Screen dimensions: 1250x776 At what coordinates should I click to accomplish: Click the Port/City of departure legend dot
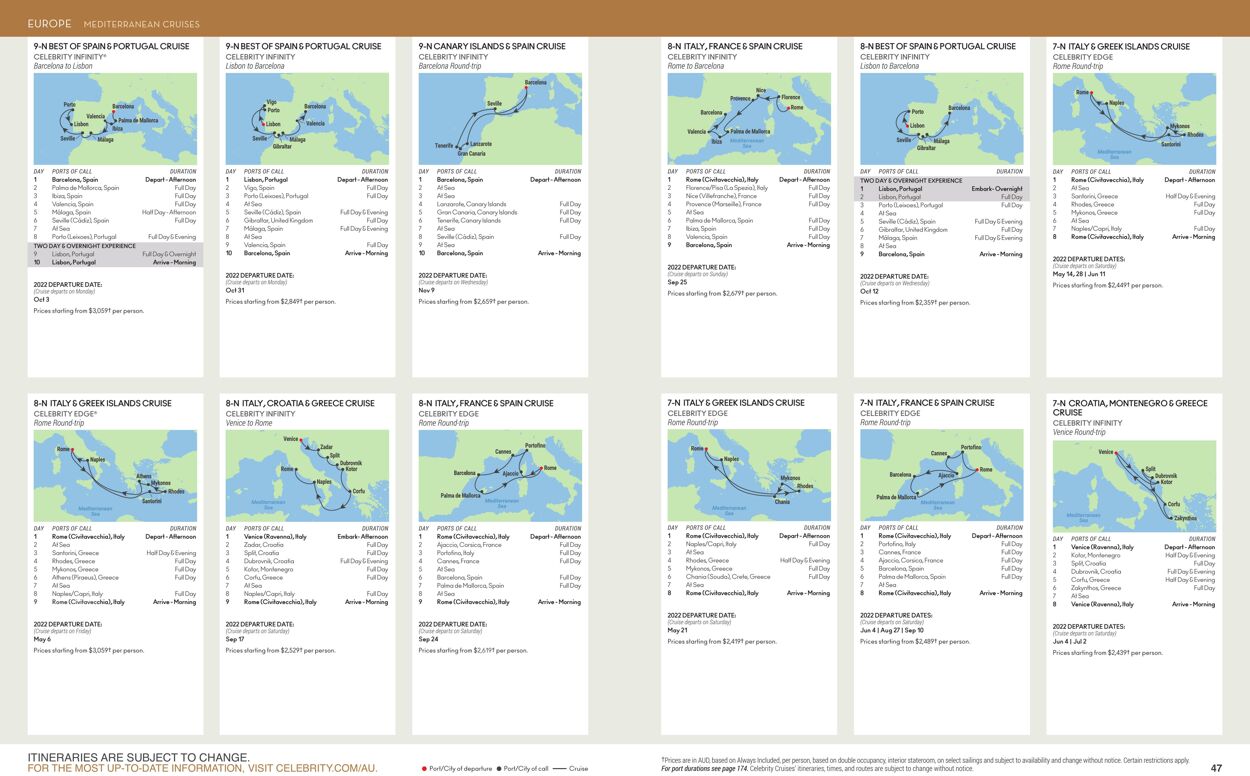(x=425, y=770)
